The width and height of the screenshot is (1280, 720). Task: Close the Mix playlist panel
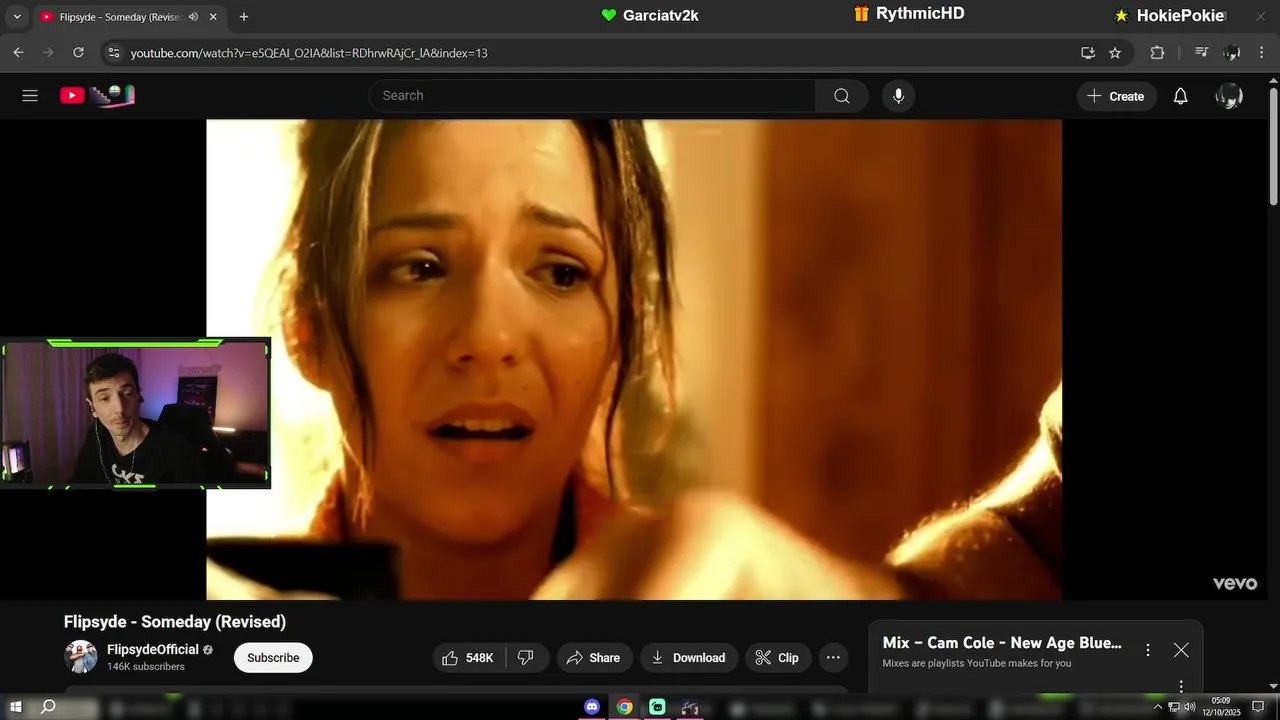pos(1181,650)
